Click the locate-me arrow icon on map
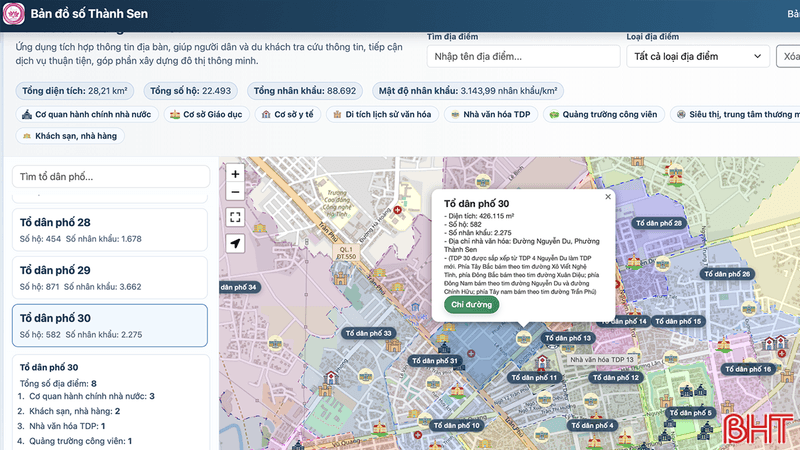Viewport: 800px width, 450px height. tap(235, 243)
